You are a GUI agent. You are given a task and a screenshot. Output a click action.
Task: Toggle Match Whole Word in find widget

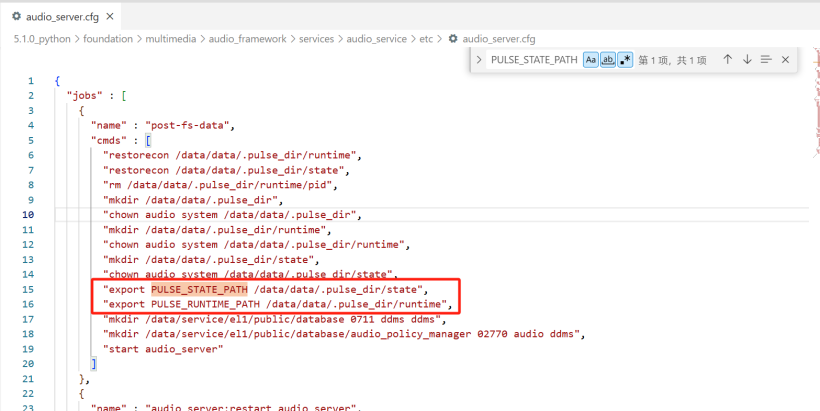(x=608, y=60)
